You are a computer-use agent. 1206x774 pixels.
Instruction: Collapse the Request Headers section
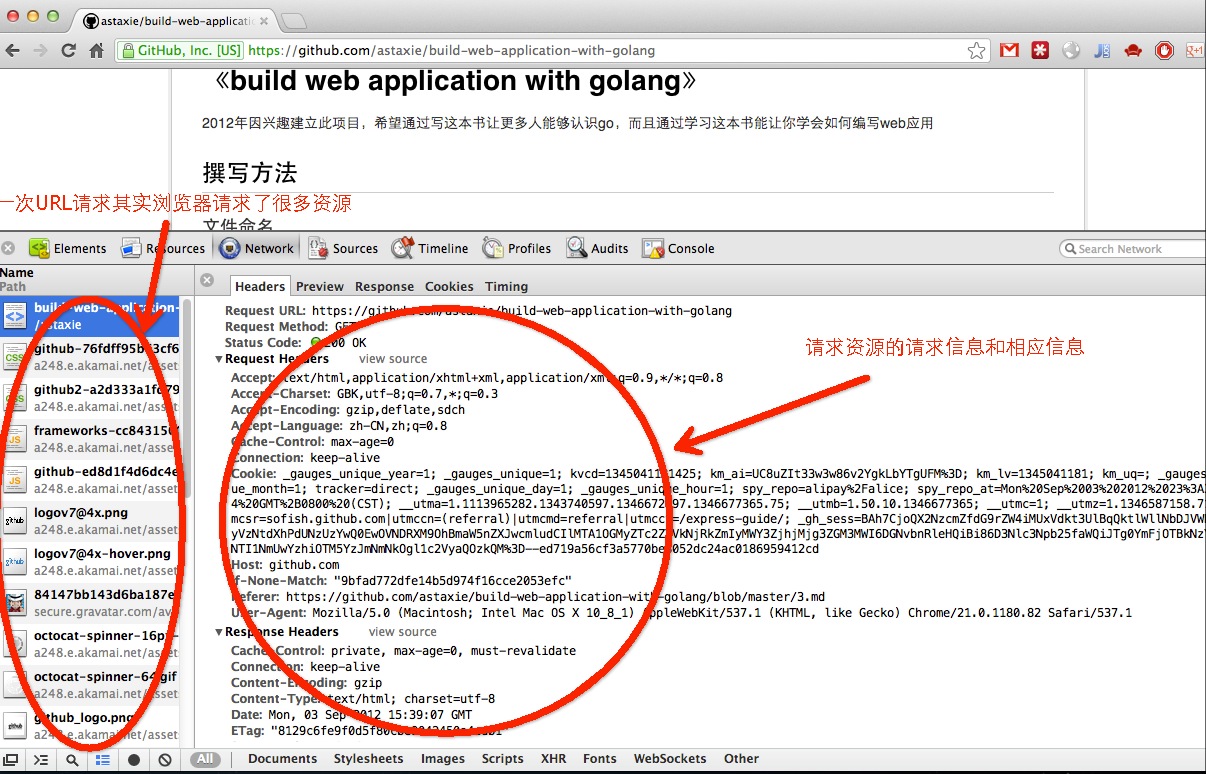pyautogui.click(x=220, y=359)
